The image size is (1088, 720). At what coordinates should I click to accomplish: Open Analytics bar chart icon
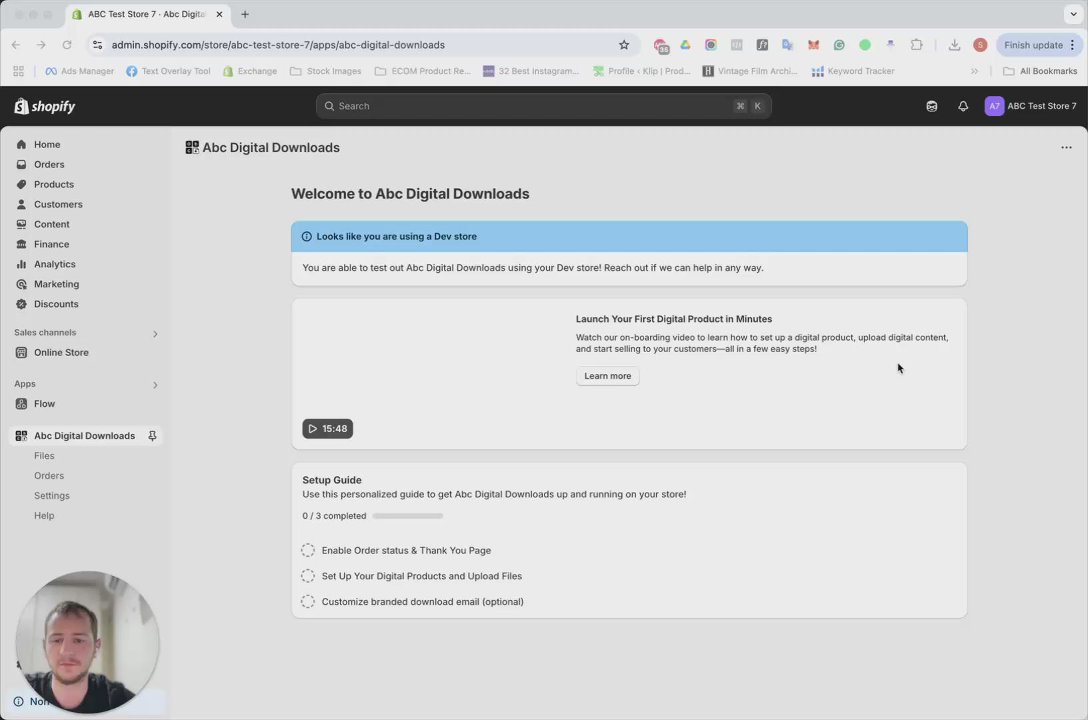click(22, 264)
